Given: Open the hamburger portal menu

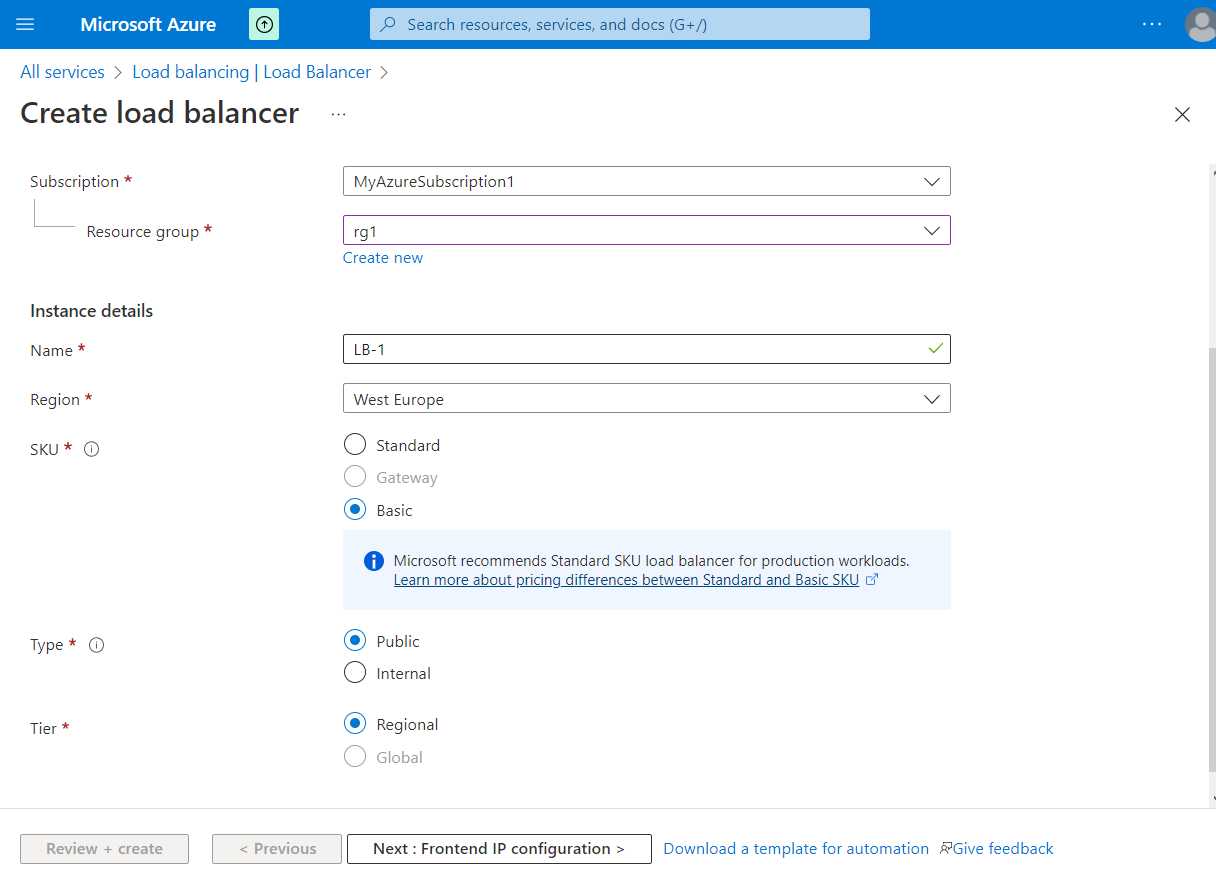Looking at the screenshot, I should 25,24.
